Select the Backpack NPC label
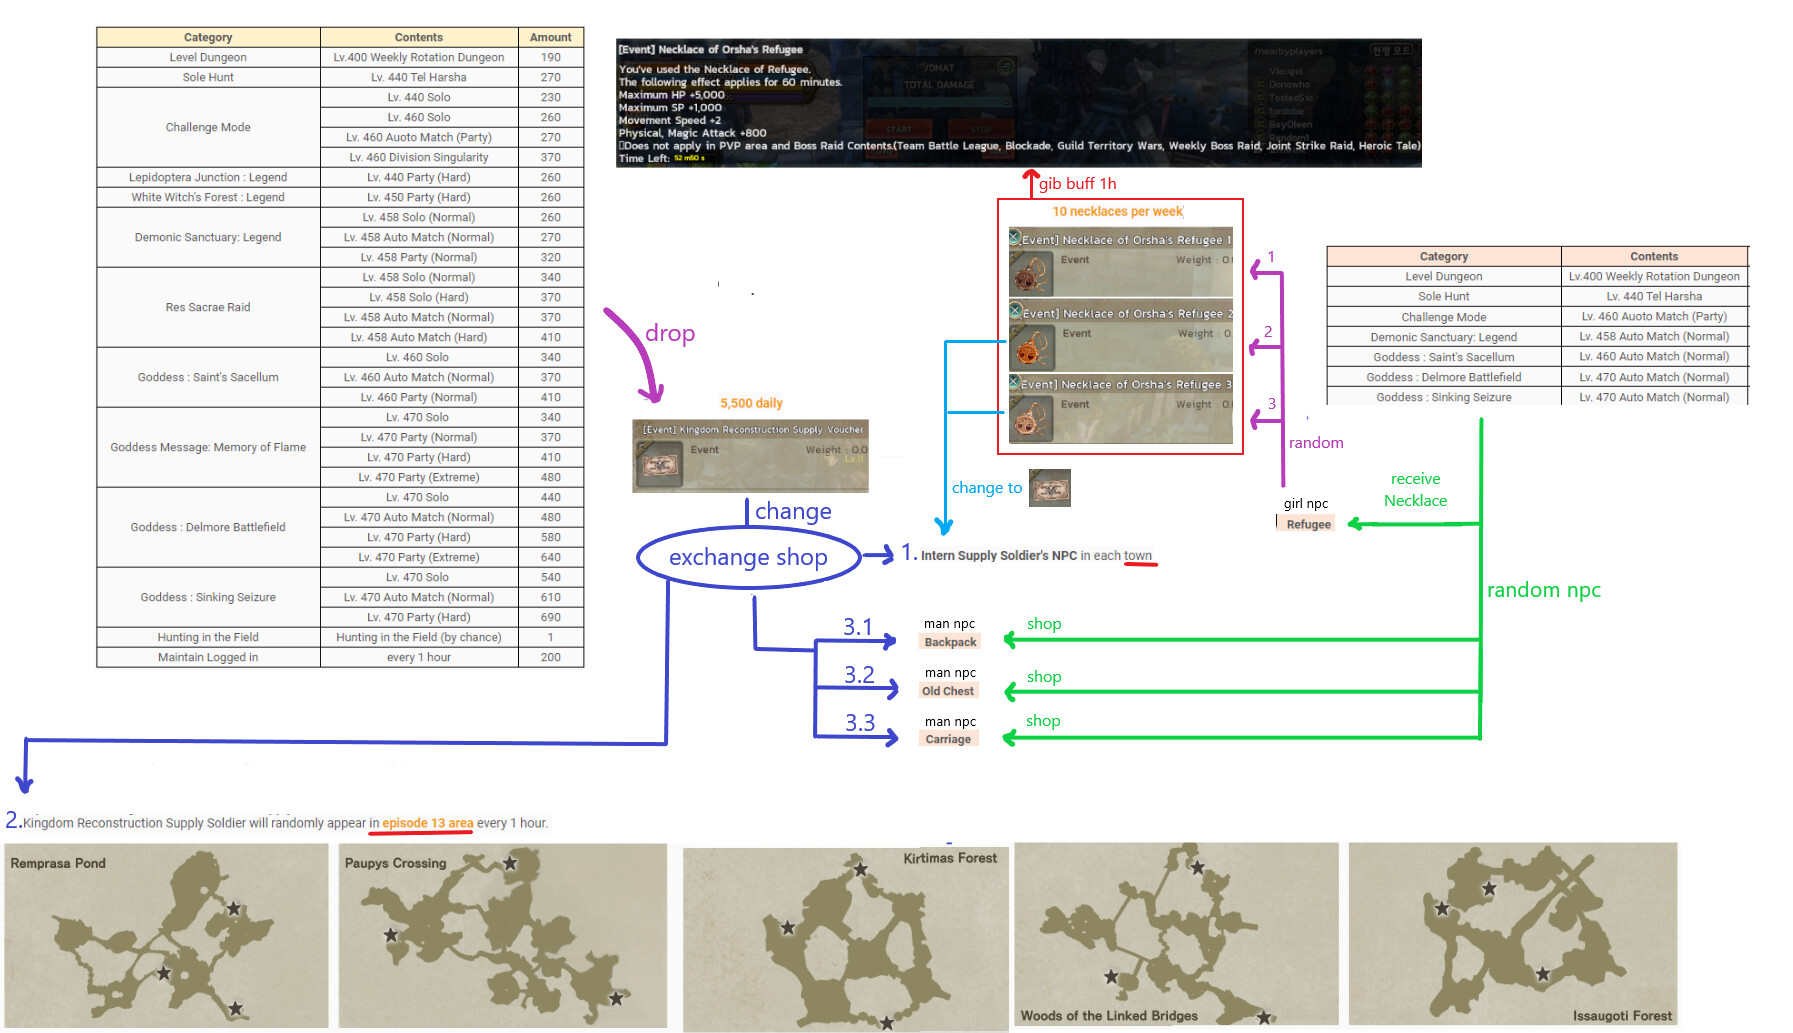This screenshot has height=1033, width=1793. pos(950,642)
